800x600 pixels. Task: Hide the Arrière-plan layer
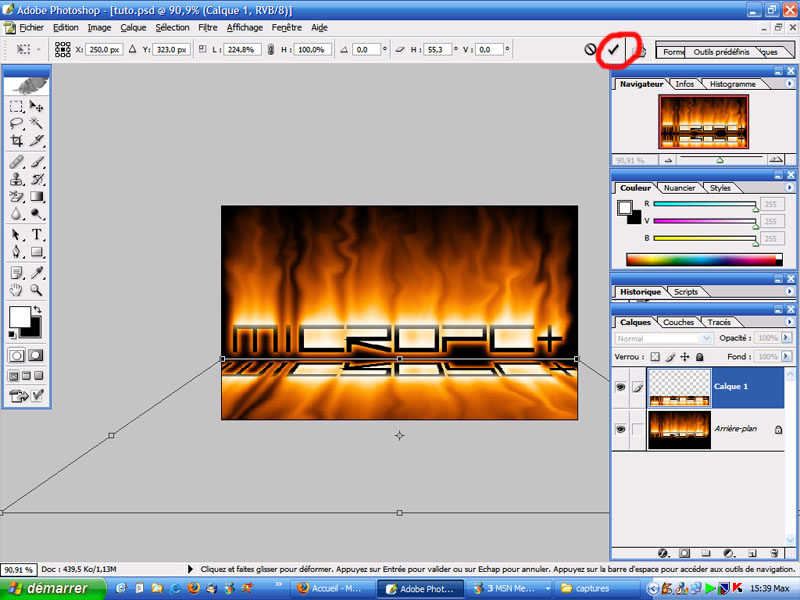tap(621, 429)
